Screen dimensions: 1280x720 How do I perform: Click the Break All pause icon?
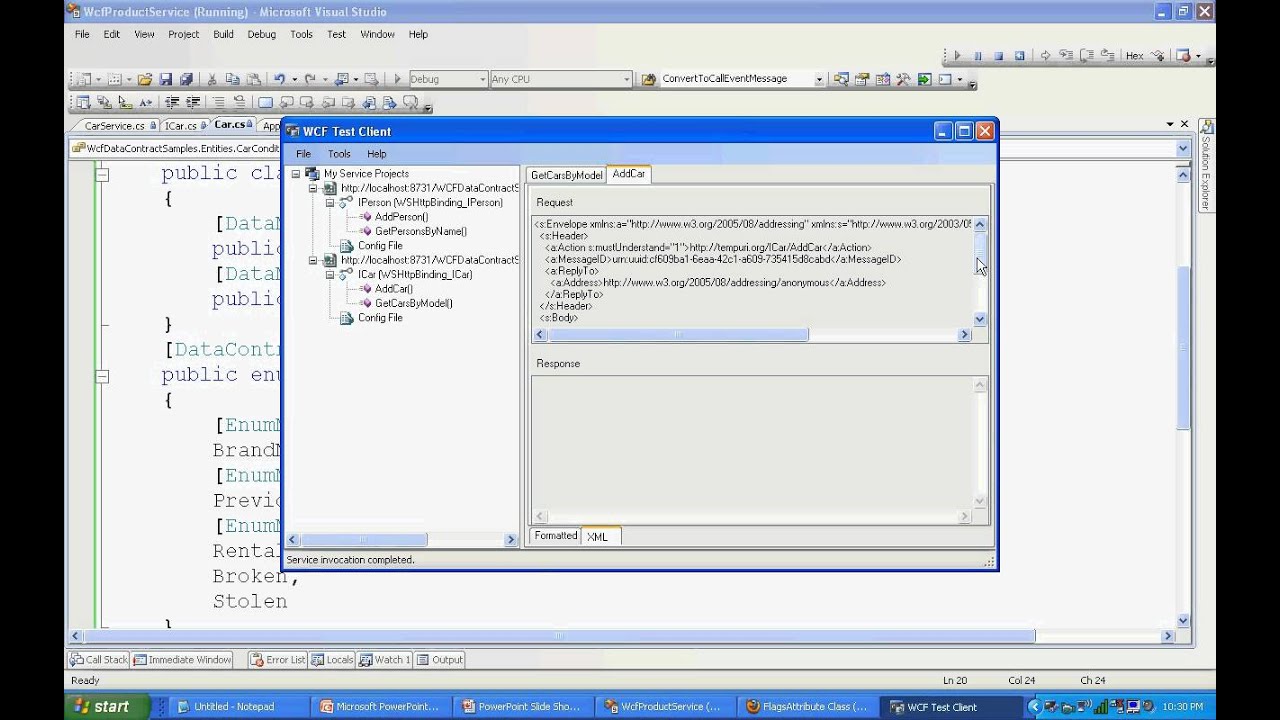(x=978, y=56)
